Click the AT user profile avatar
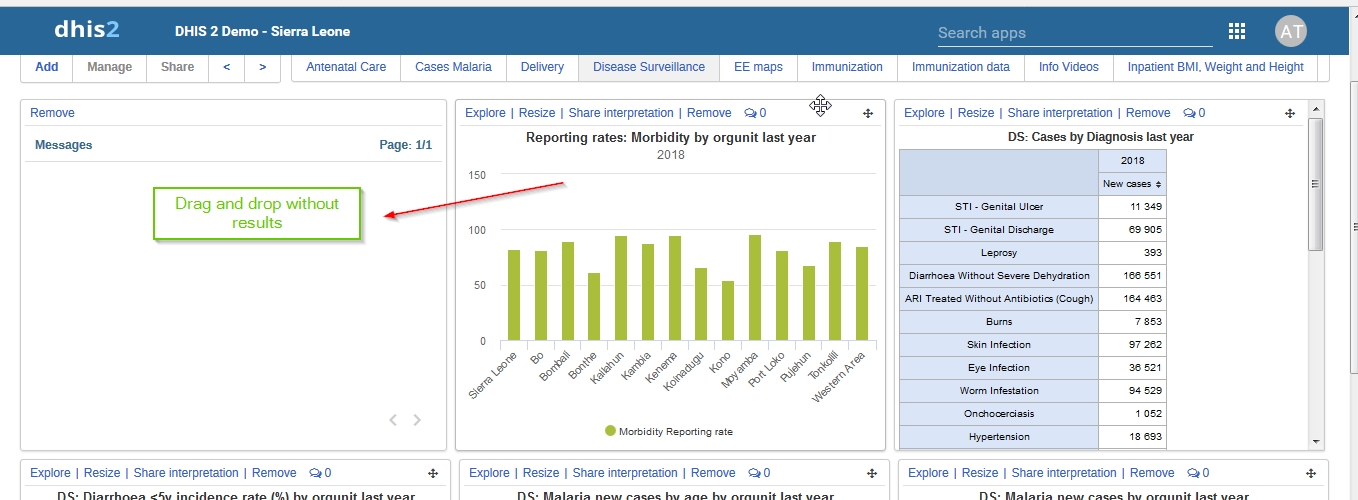This screenshot has height=500, width=1358. click(x=1291, y=31)
